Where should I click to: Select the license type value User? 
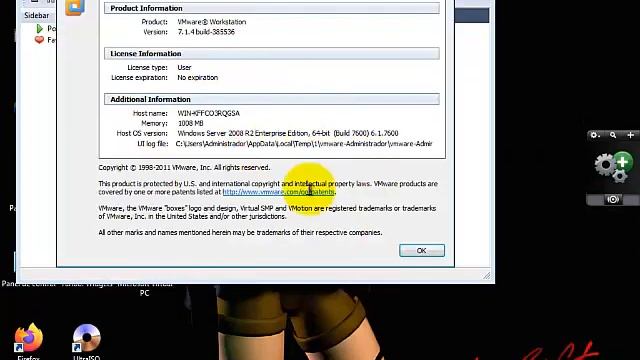184,67
